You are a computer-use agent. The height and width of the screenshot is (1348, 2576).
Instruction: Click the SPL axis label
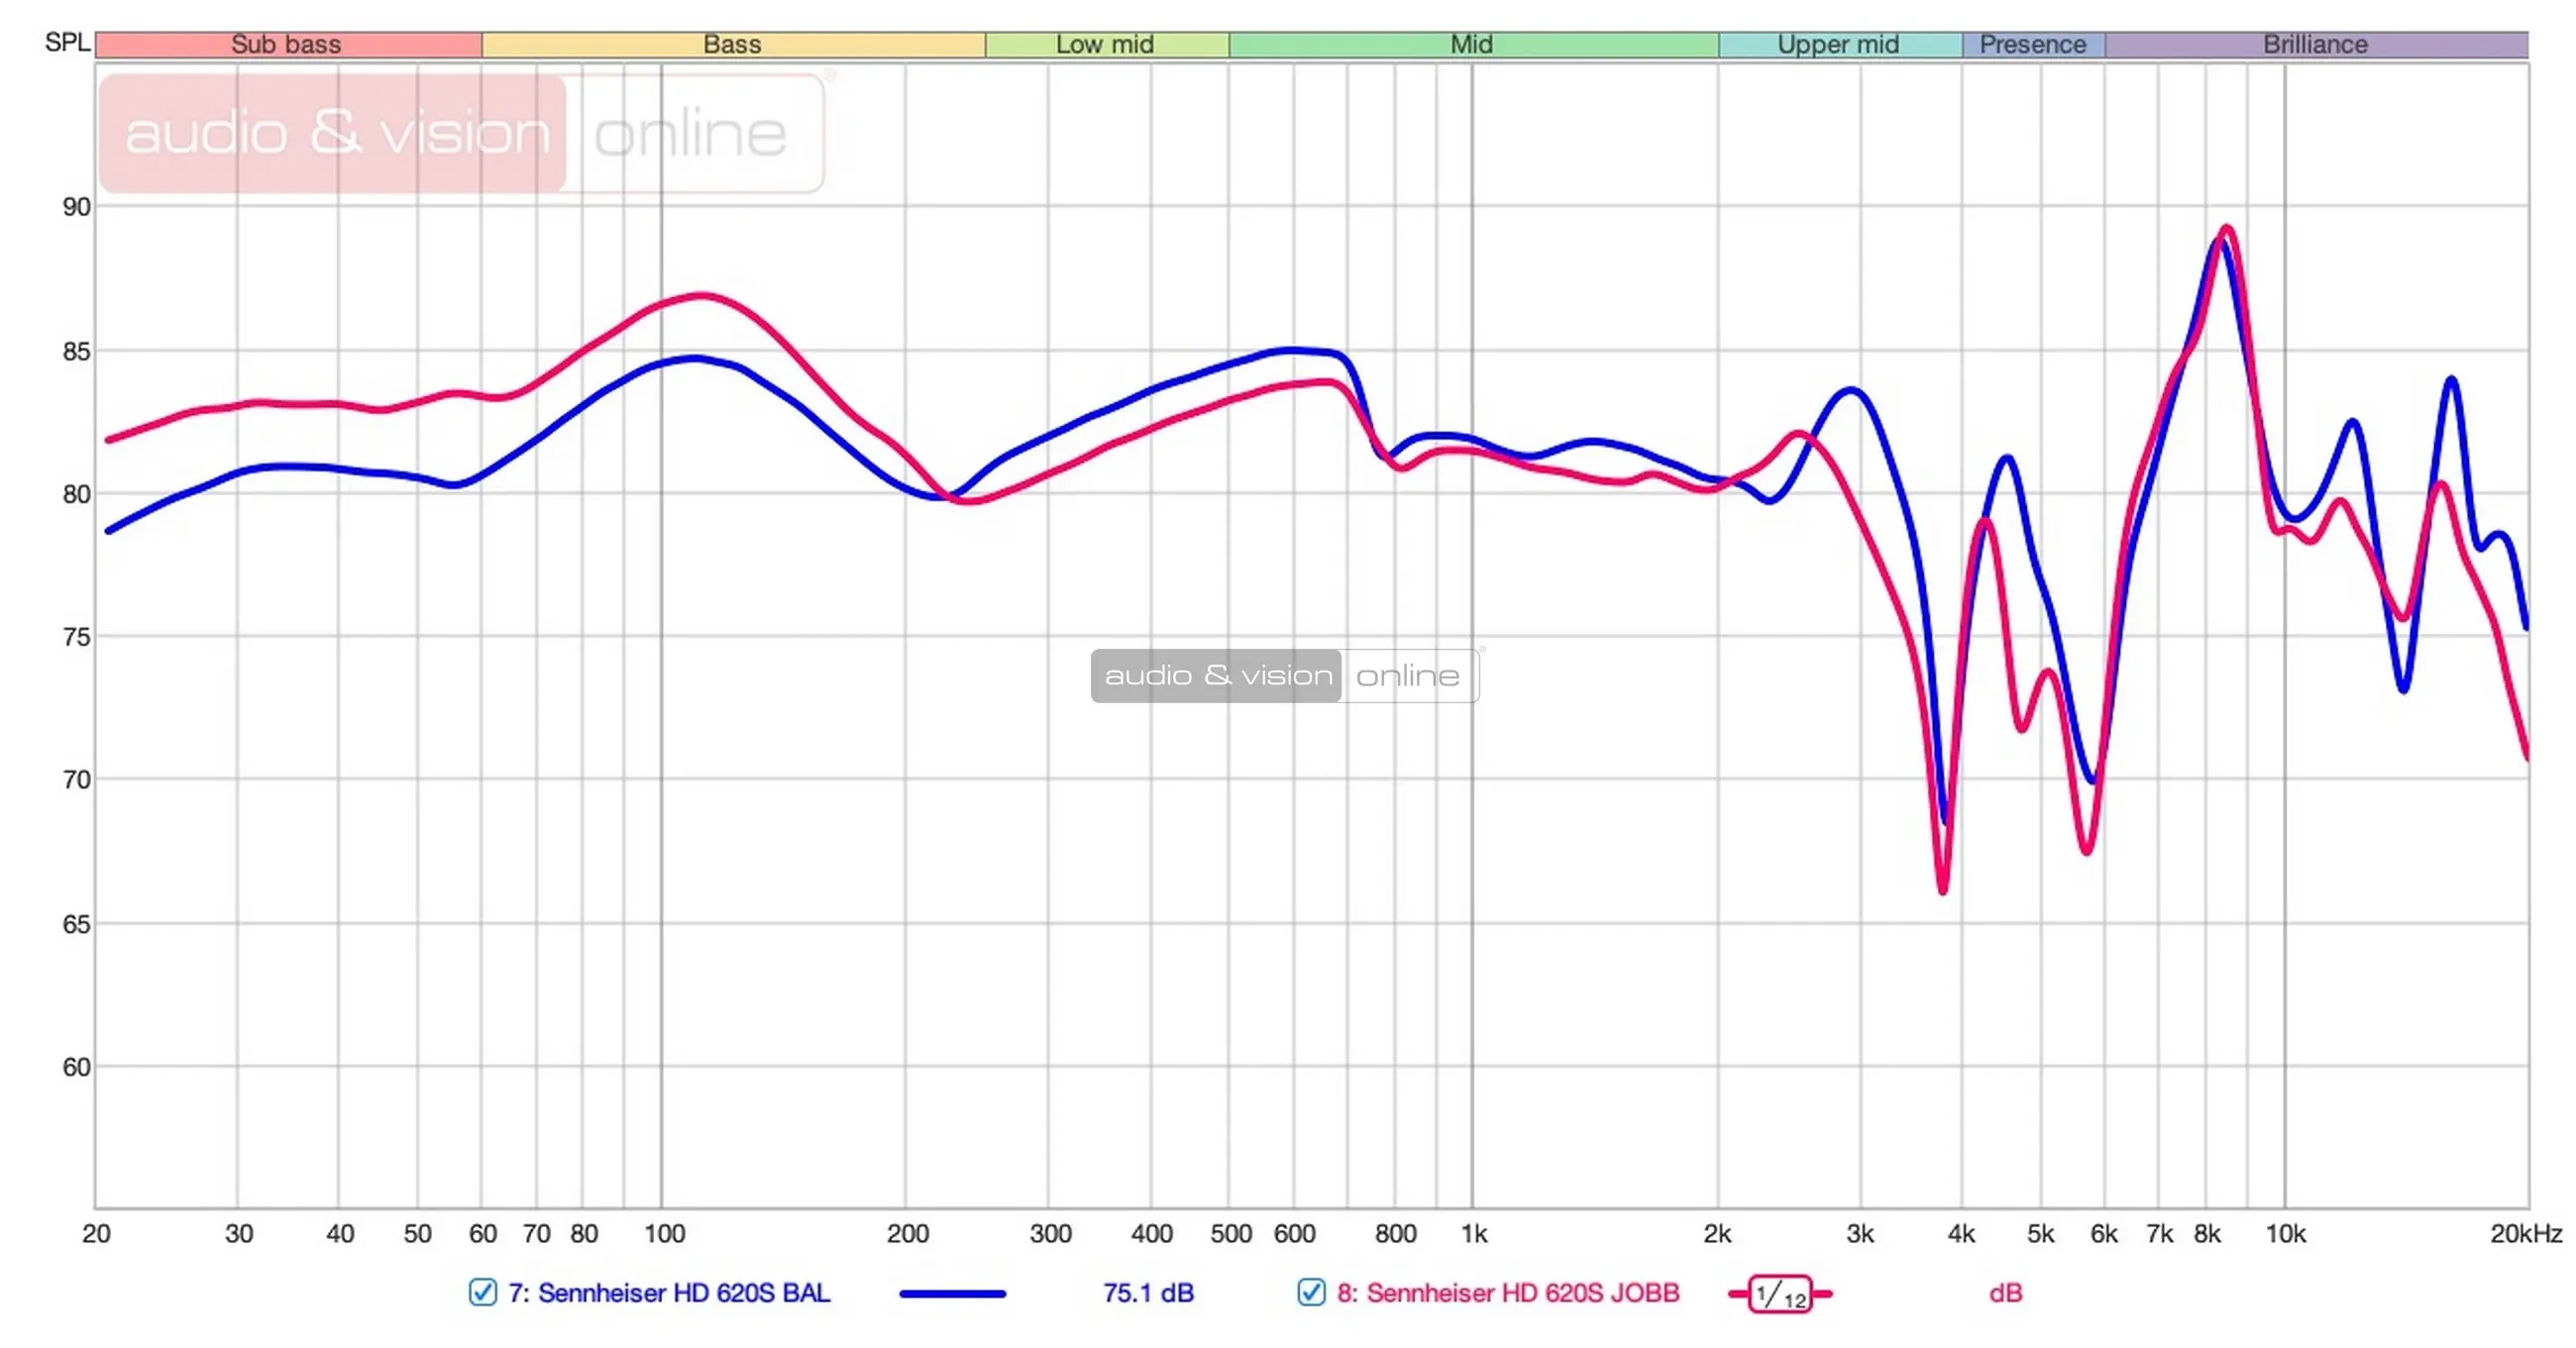67,42
